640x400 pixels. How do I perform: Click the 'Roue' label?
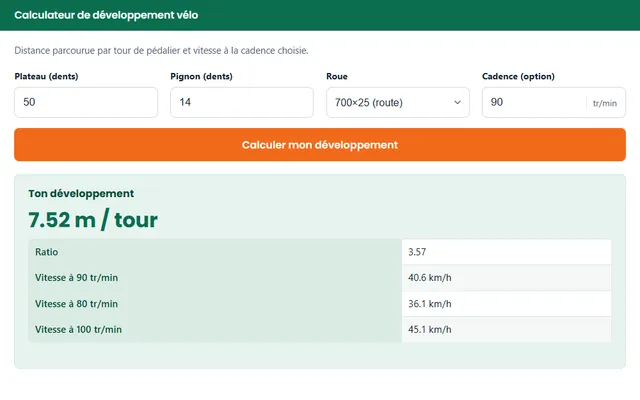[x=337, y=76]
